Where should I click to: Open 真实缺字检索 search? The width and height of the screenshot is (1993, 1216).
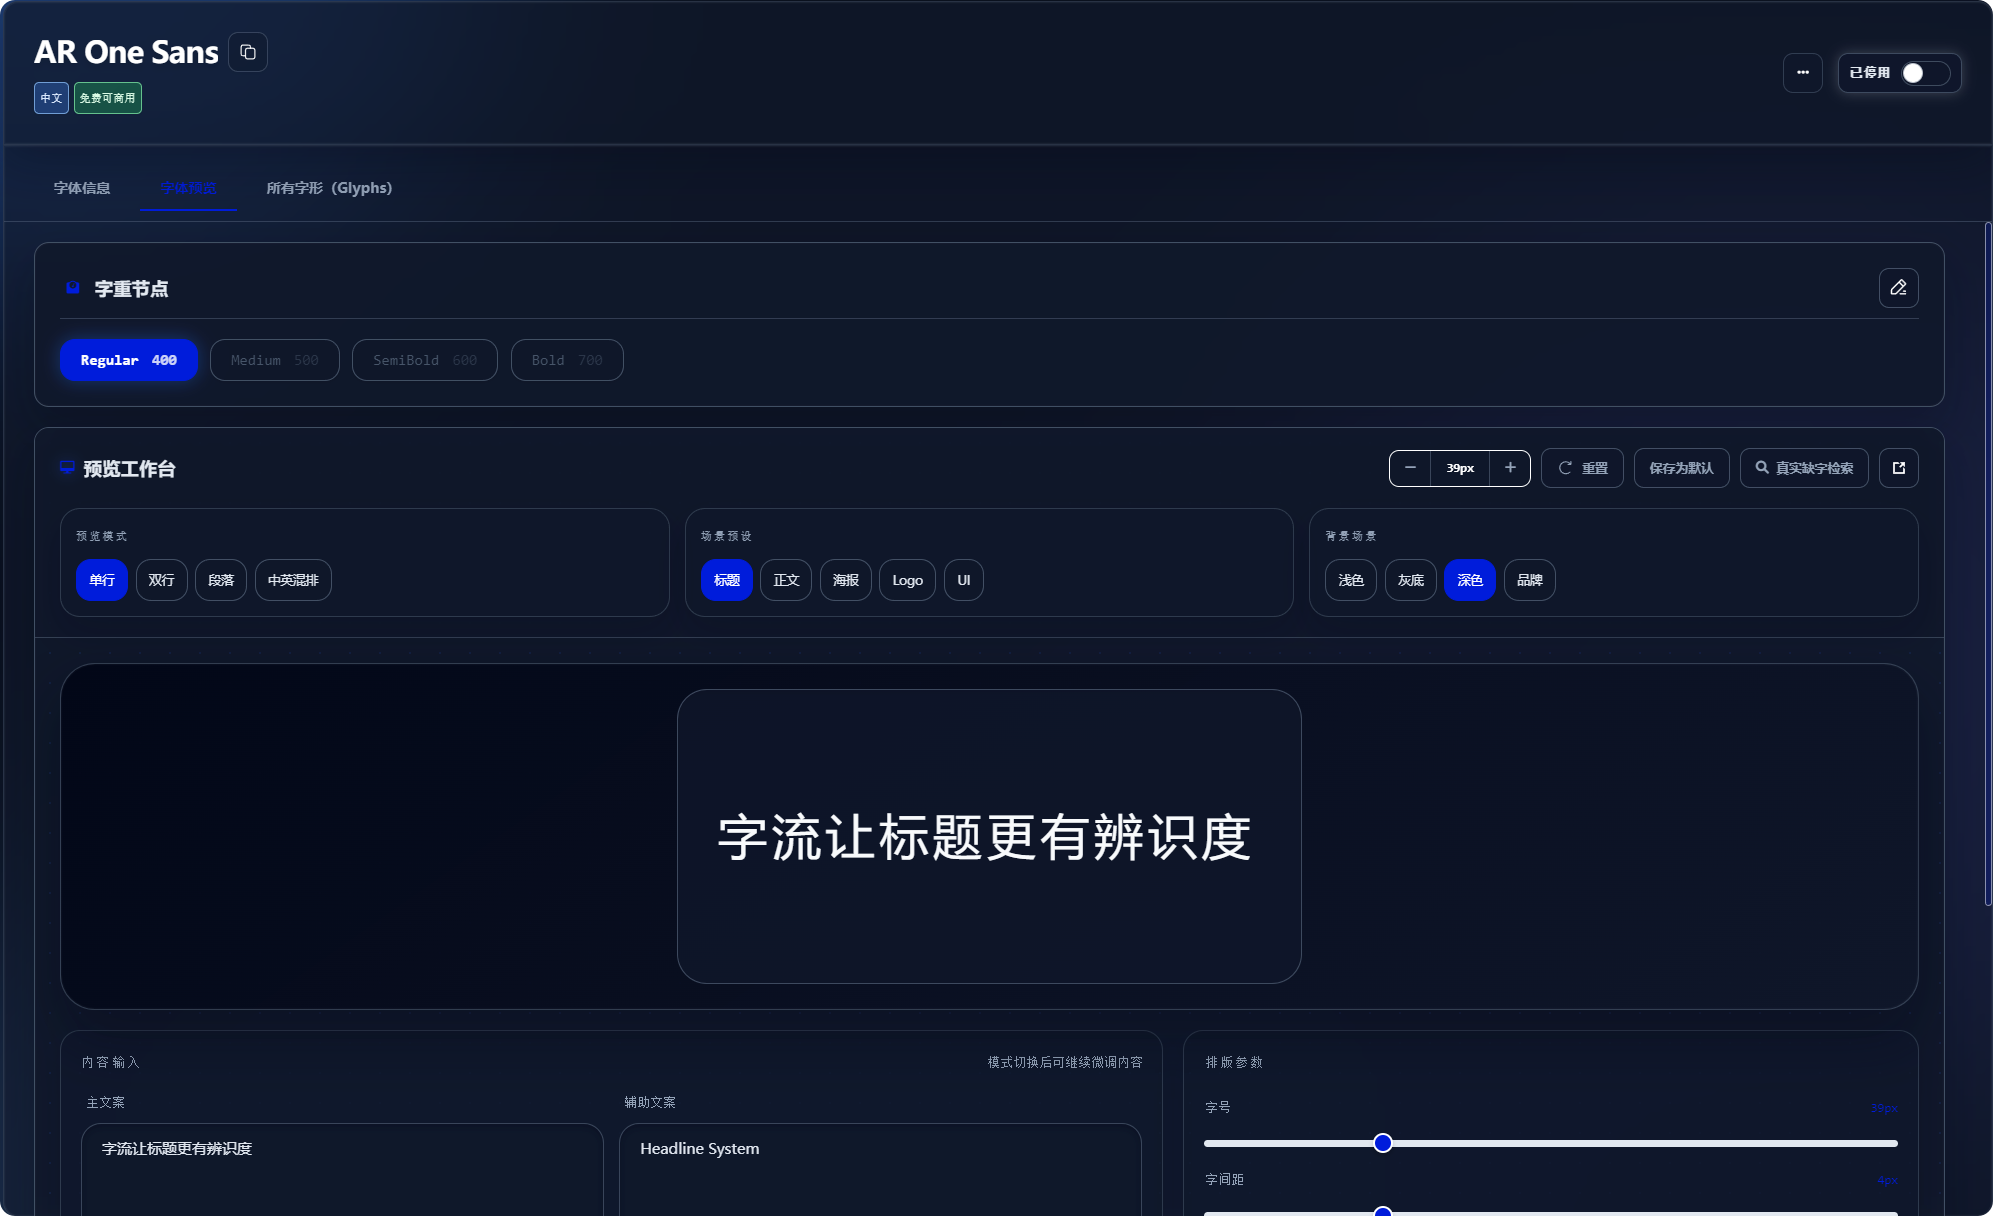pos(1804,468)
